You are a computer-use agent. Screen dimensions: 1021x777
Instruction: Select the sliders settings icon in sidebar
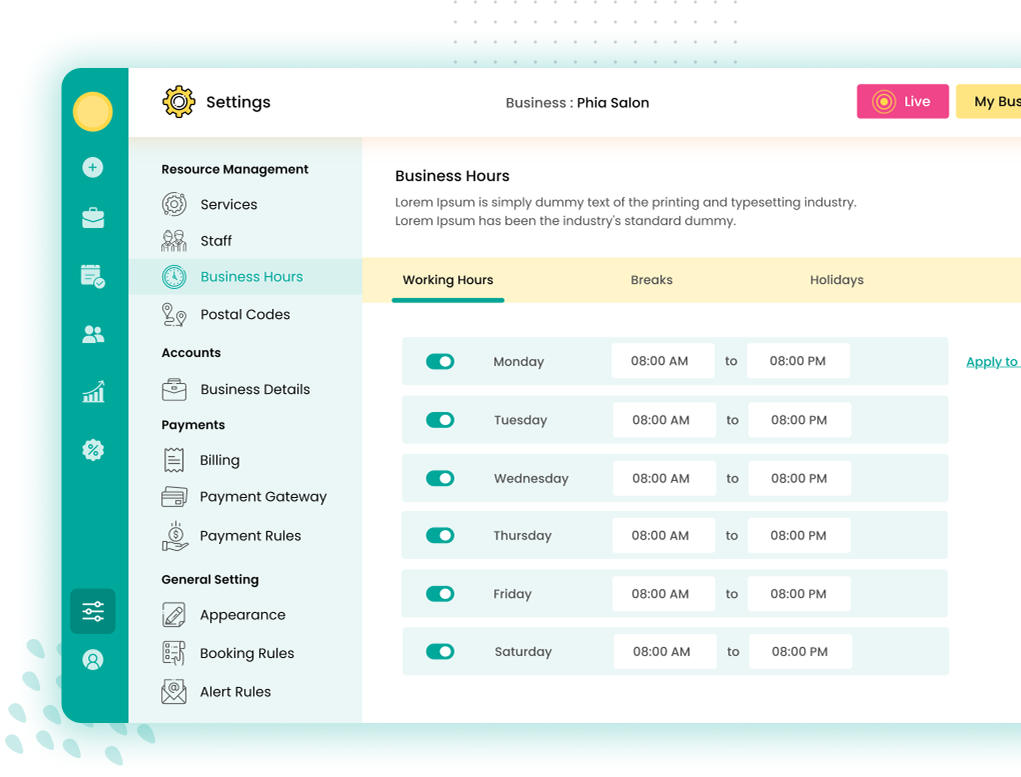tap(93, 611)
